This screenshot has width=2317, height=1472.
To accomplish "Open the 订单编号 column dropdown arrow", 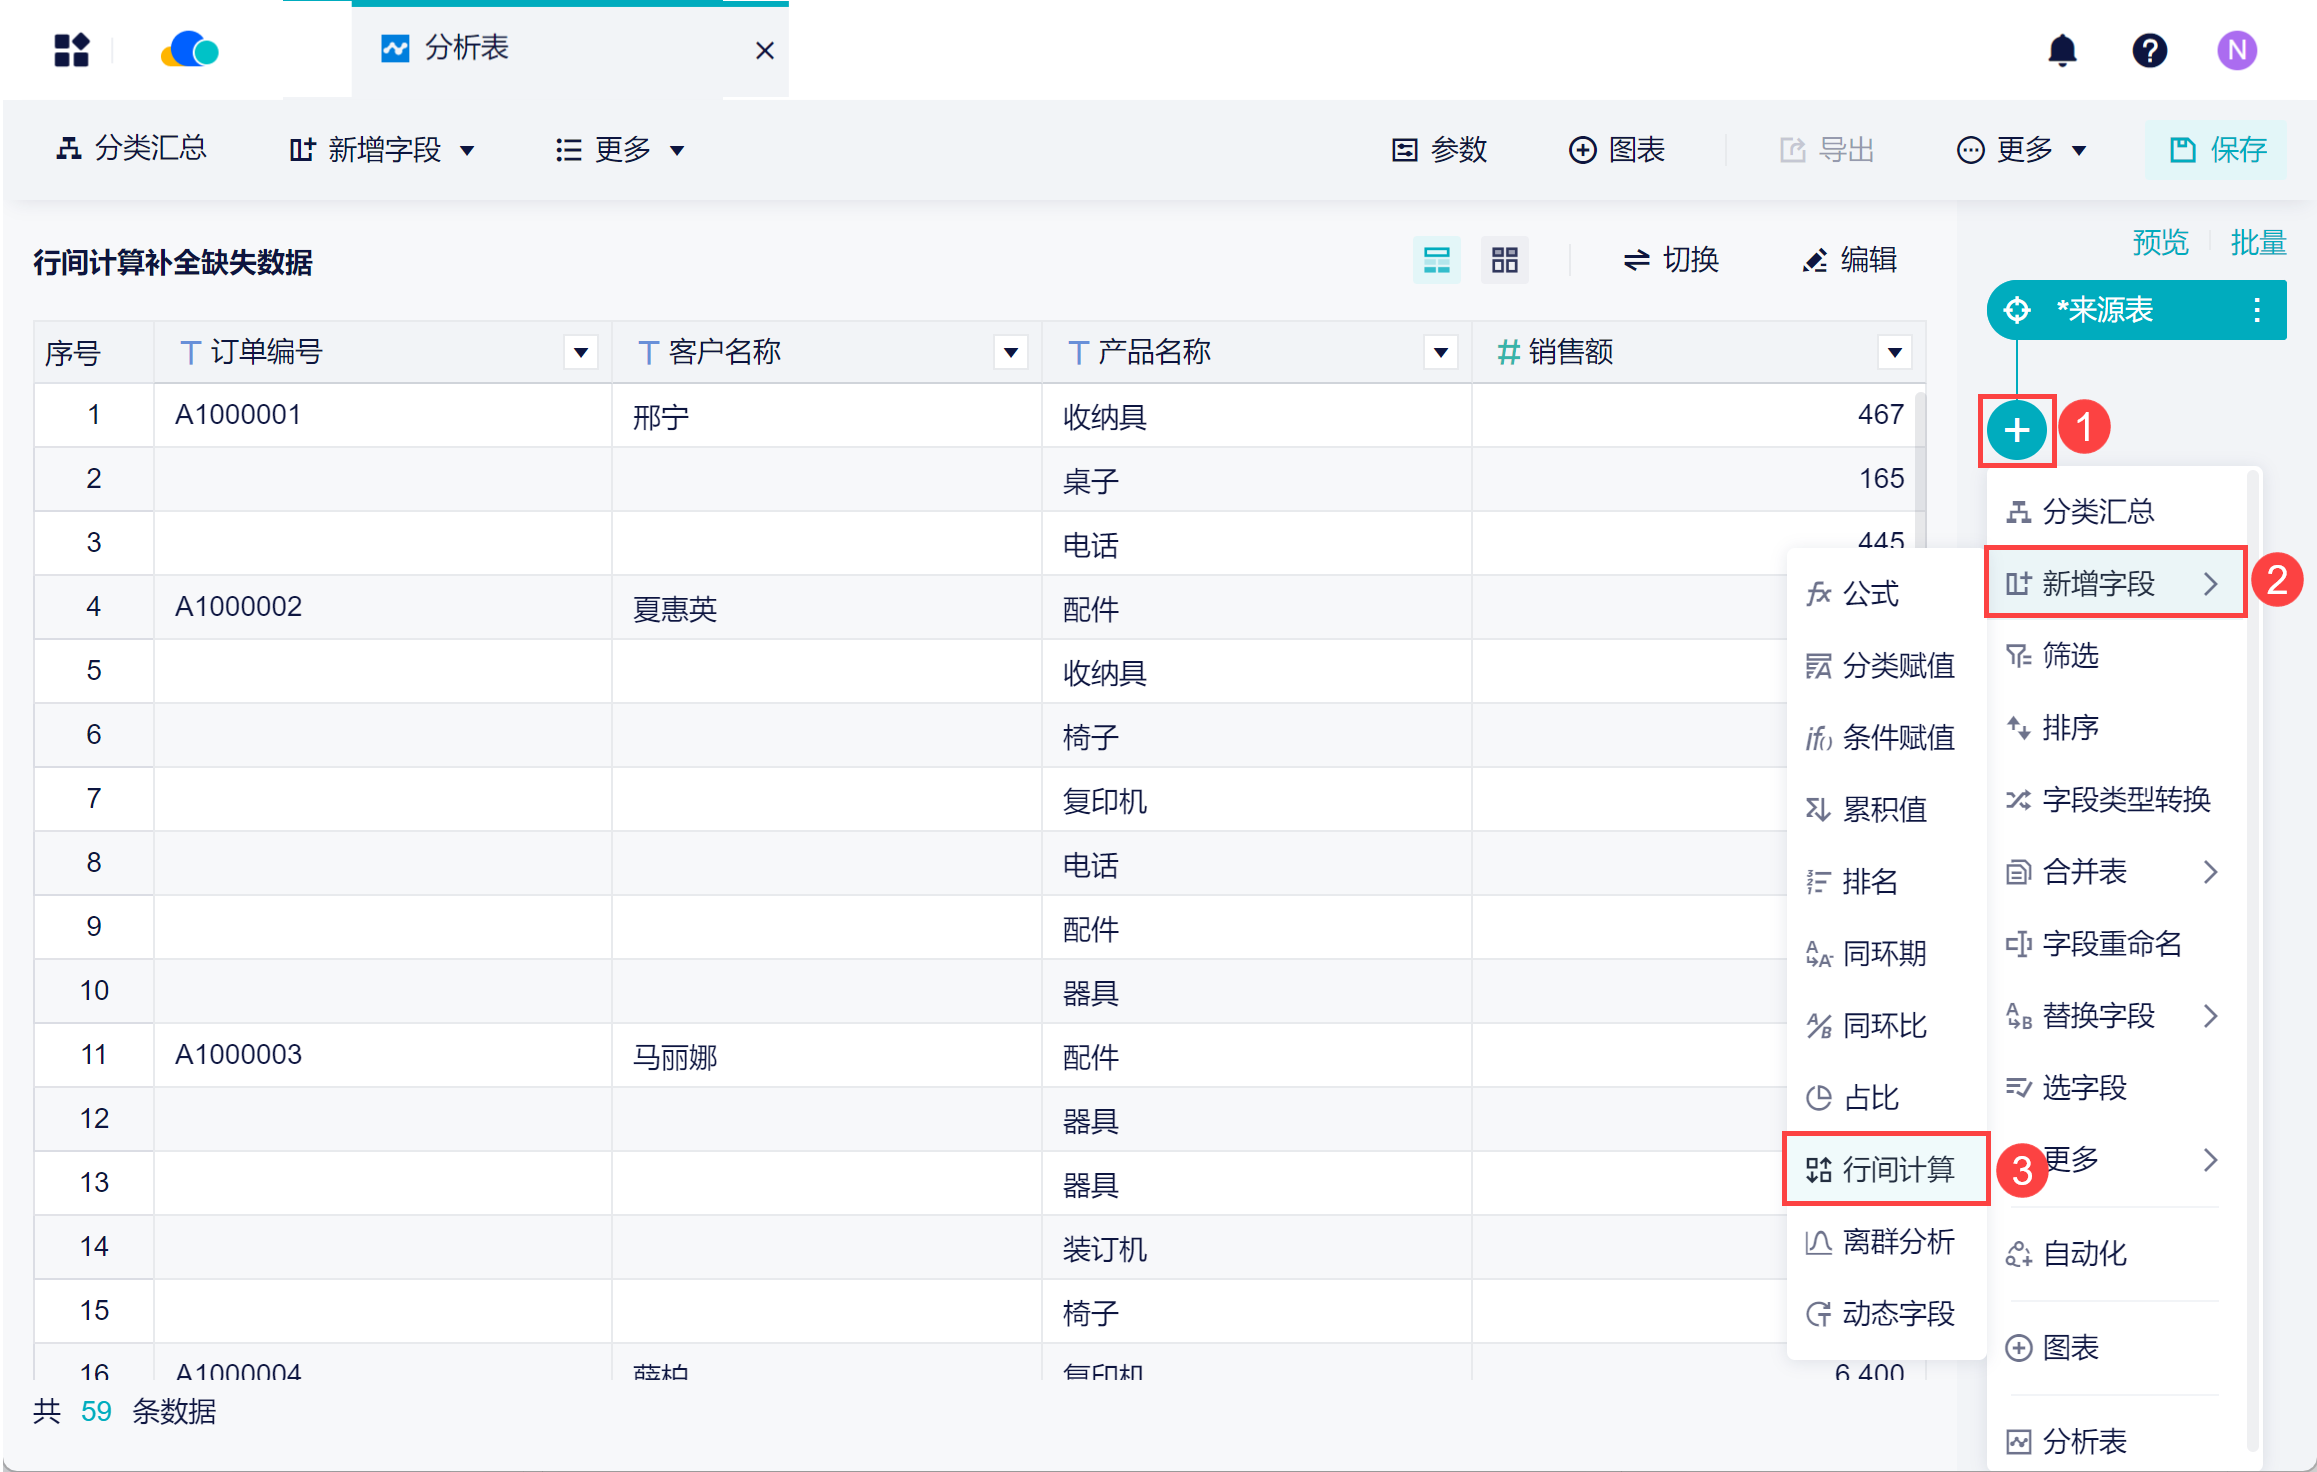I will tap(580, 352).
